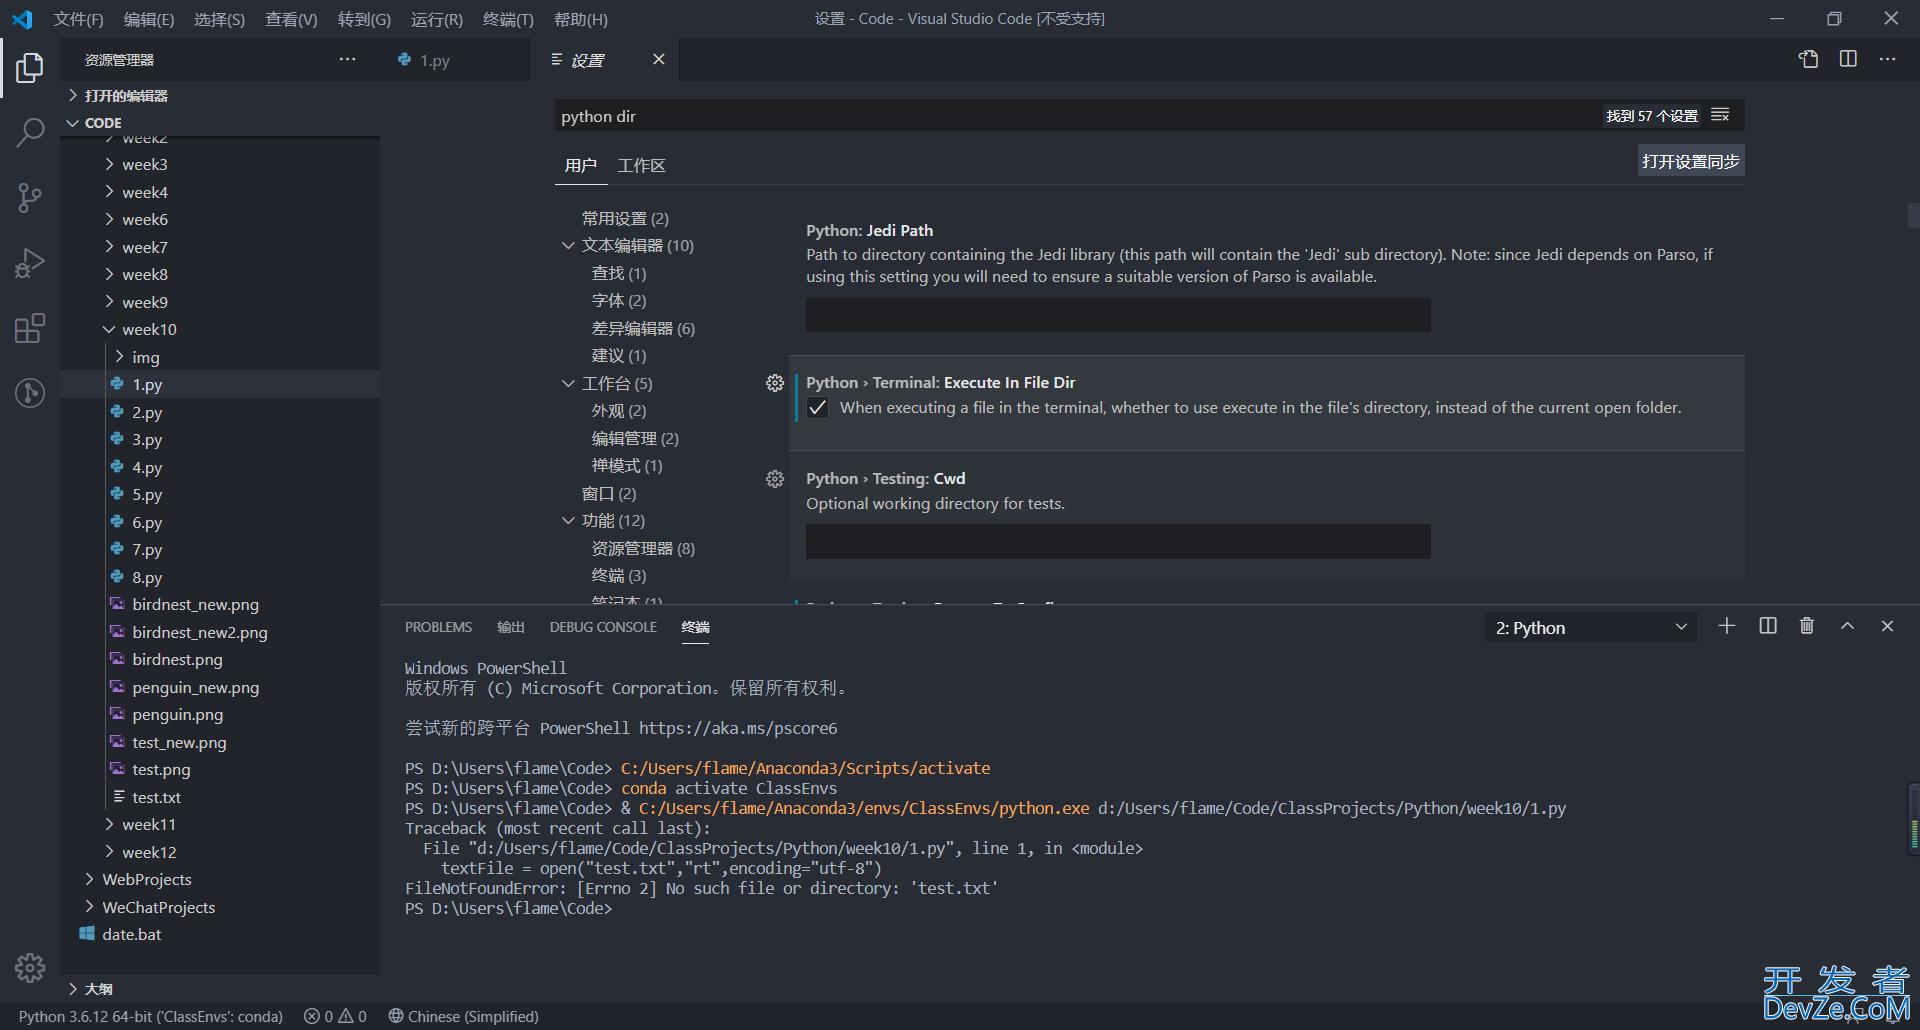Open gear for Testing Cwd setting
1920x1030 pixels.
pyautogui.click(x=775, y=479)
